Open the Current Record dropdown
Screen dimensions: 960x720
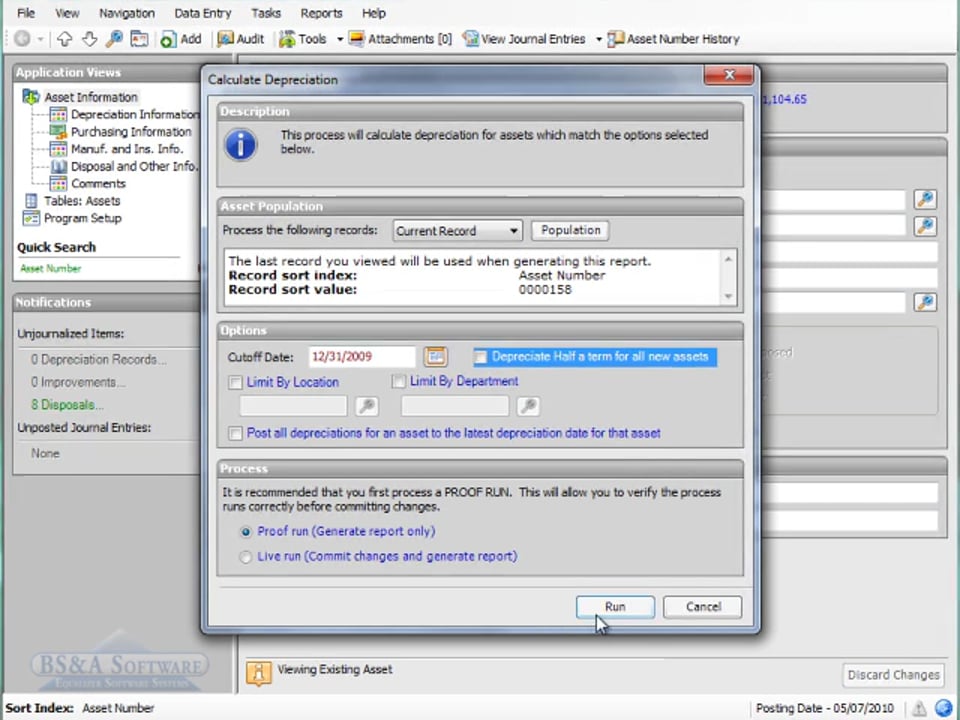pyautogui.click(x=457, y=231)
